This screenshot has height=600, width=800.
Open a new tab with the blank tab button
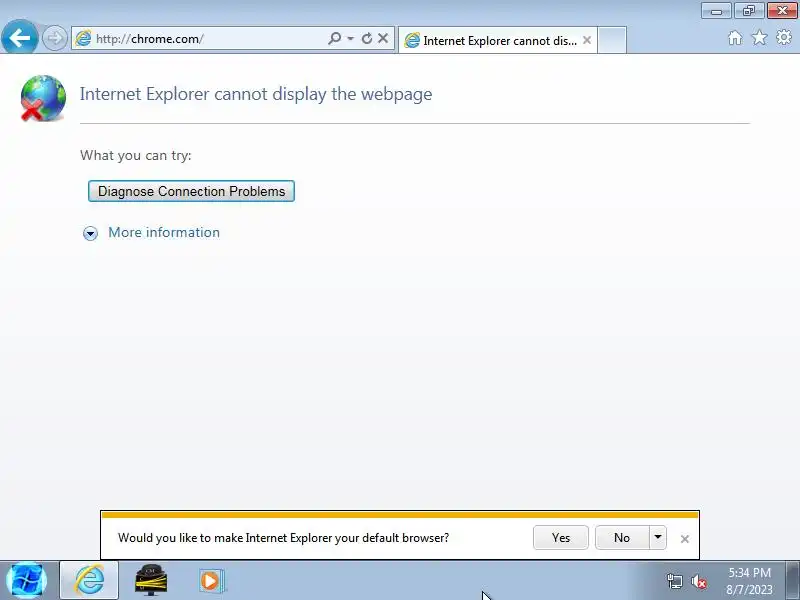pos(612,40)
